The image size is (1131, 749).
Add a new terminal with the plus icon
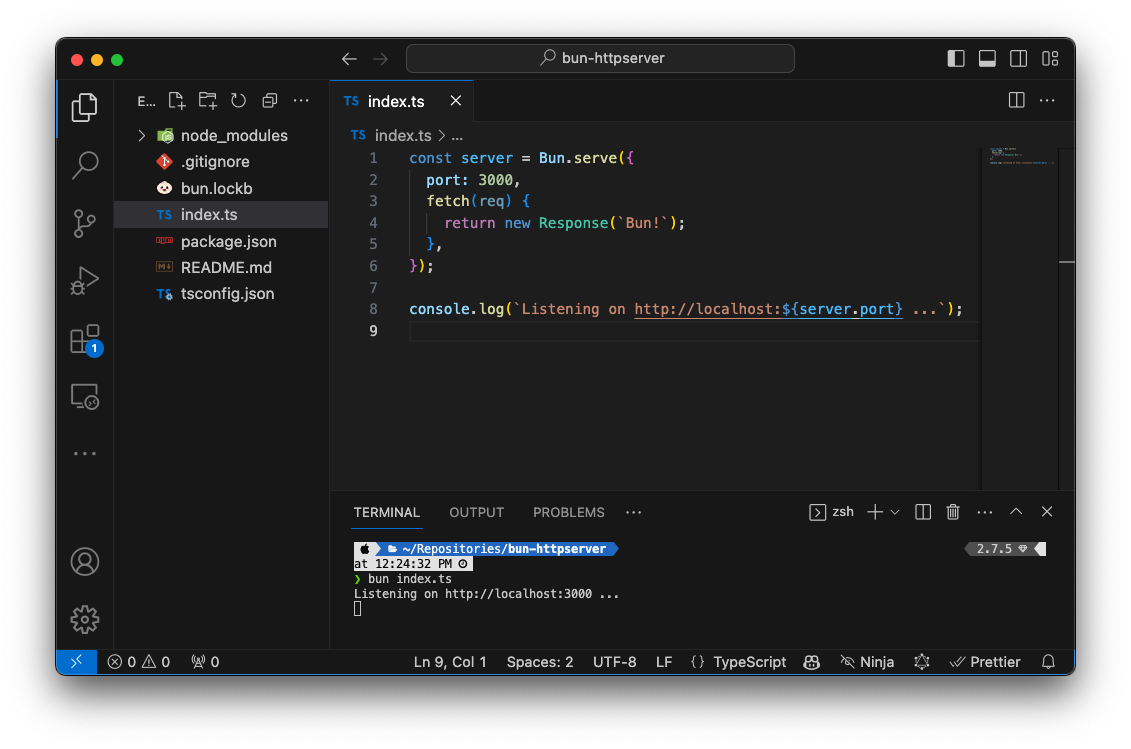[x=875, y=512]
